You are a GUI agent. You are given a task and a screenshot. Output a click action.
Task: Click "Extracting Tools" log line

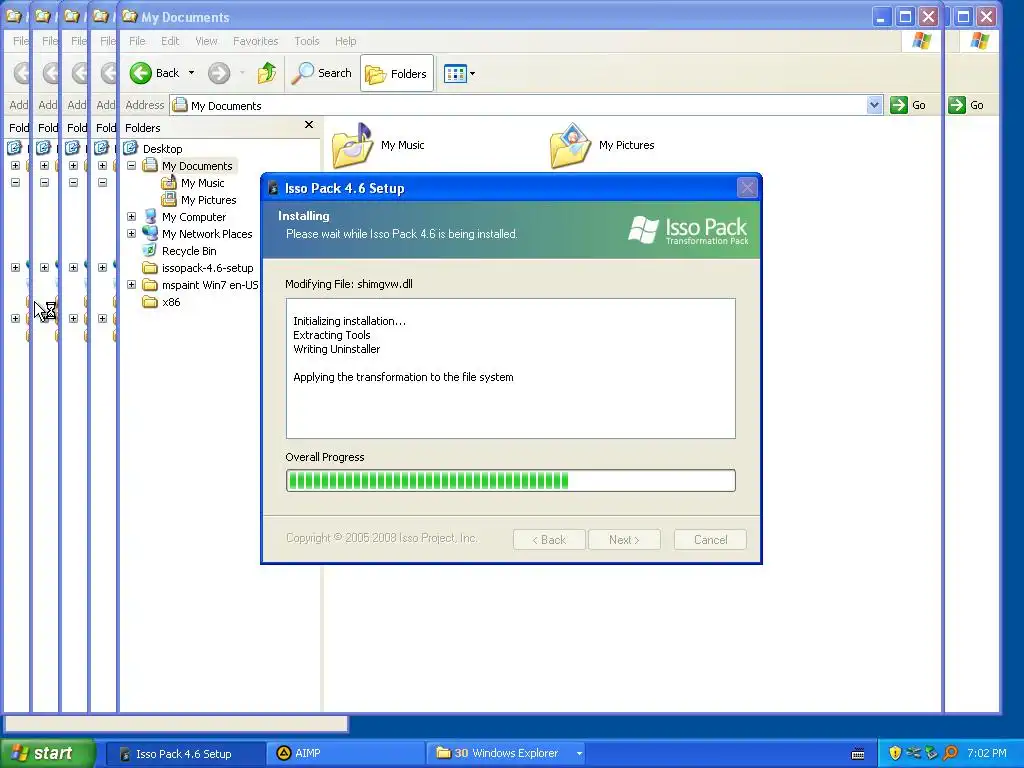pyautogui.click(x=332, y=335)
